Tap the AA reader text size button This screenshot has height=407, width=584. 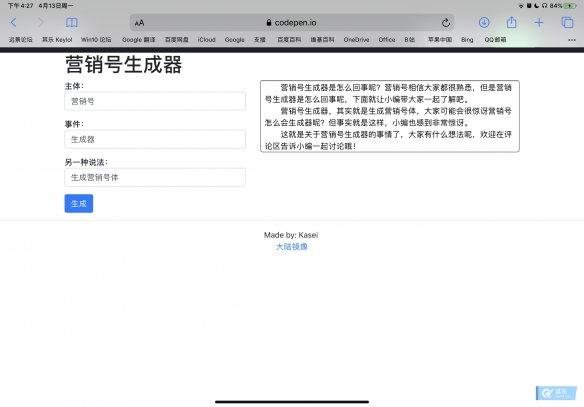139,23
